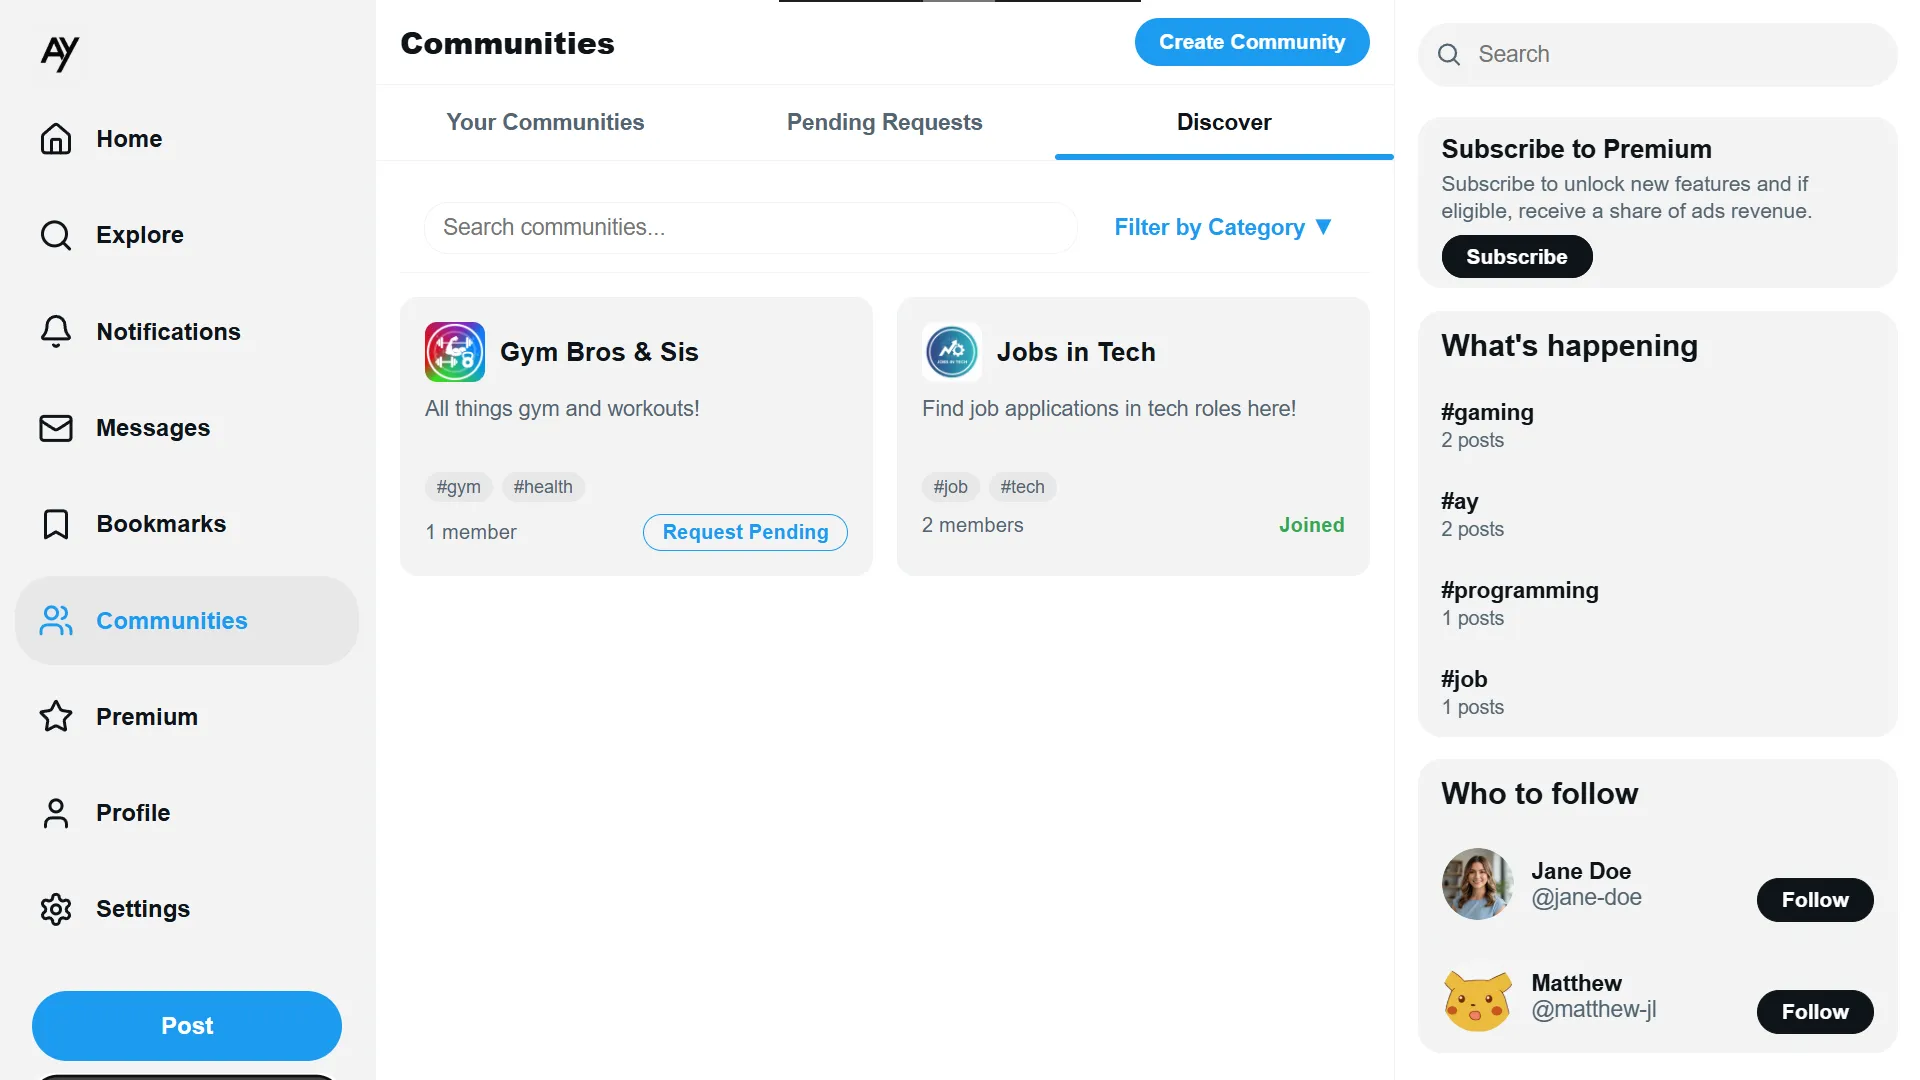Focus the Search communities input field
This screenshot has width=1920, height=1080.
750,228
